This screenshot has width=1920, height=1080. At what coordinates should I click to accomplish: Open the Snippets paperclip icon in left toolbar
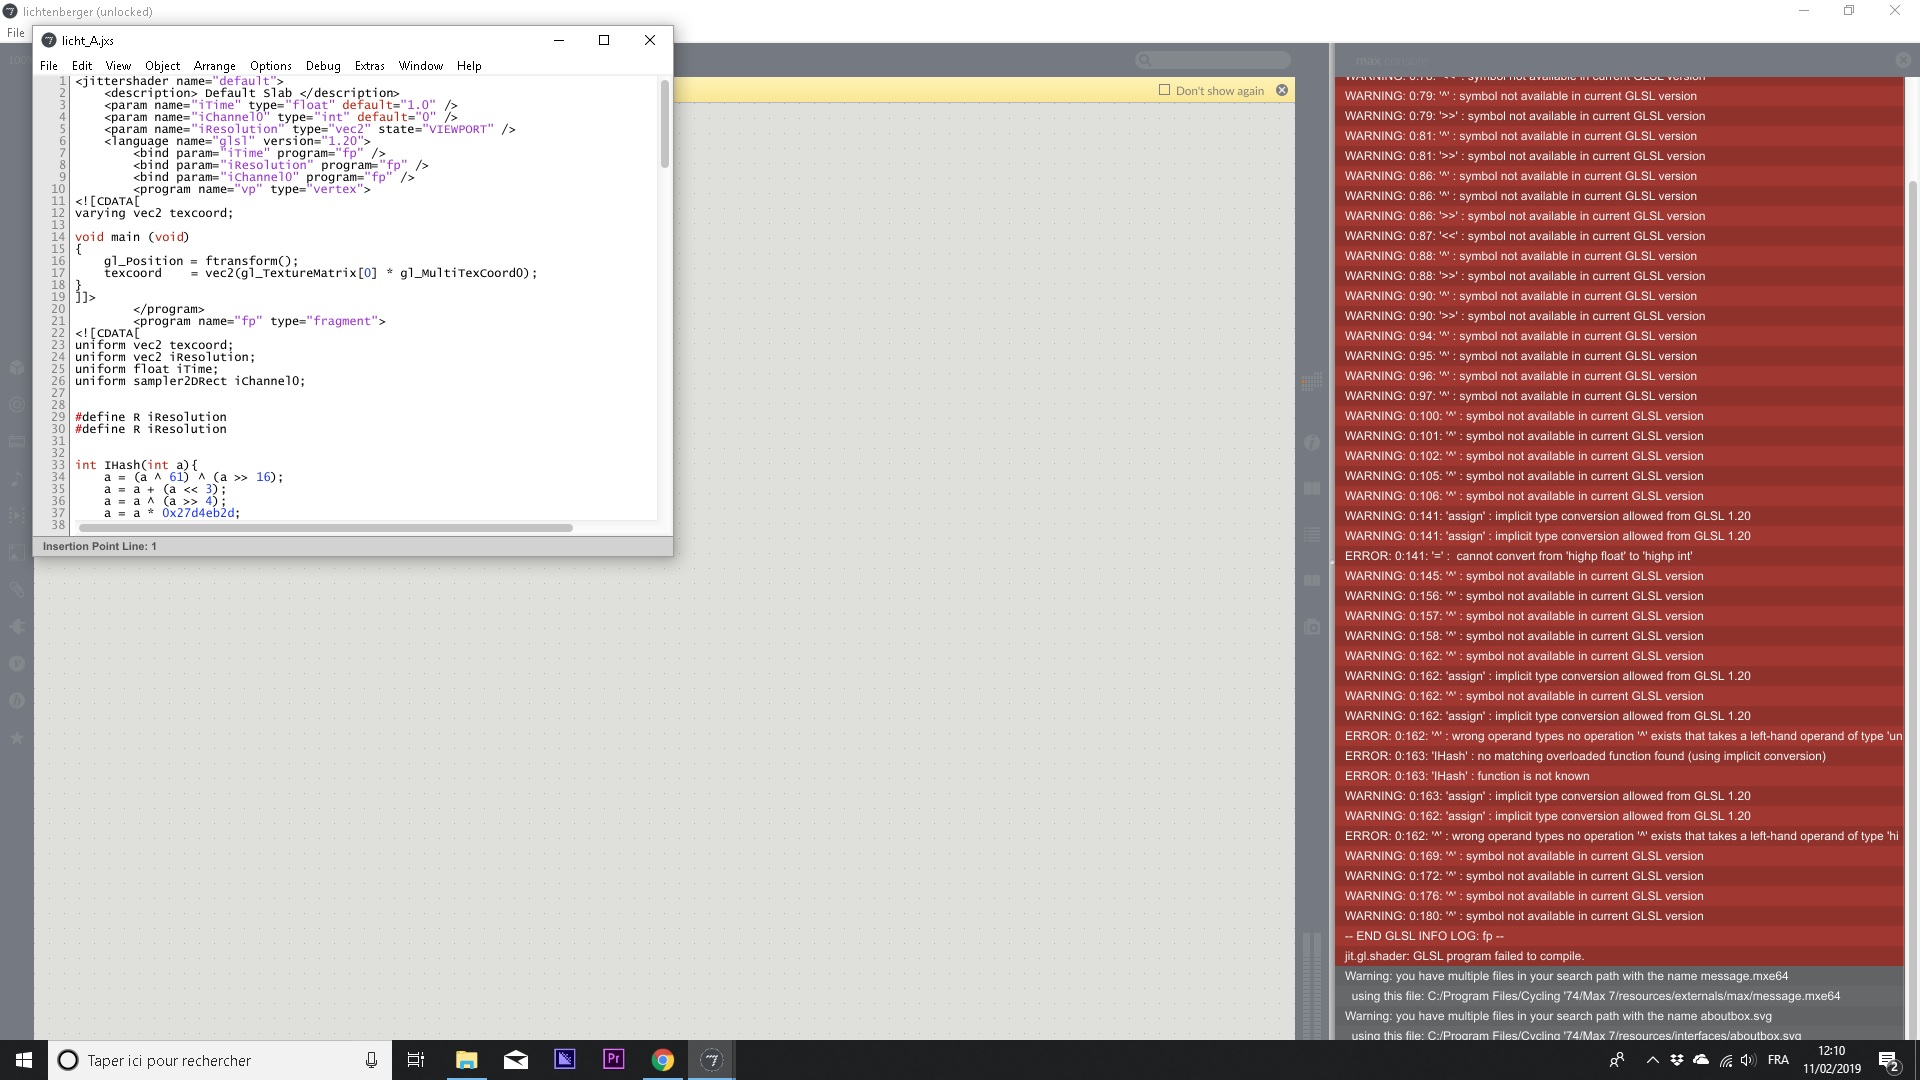(x=17, y=589)
